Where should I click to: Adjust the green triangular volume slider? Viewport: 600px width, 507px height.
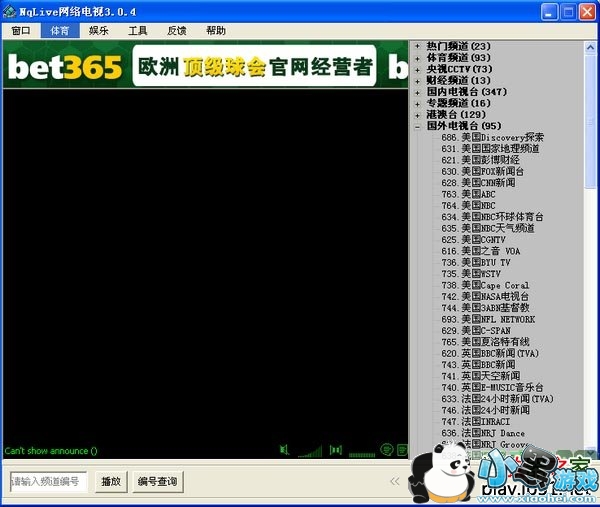[x=310, y=451]
